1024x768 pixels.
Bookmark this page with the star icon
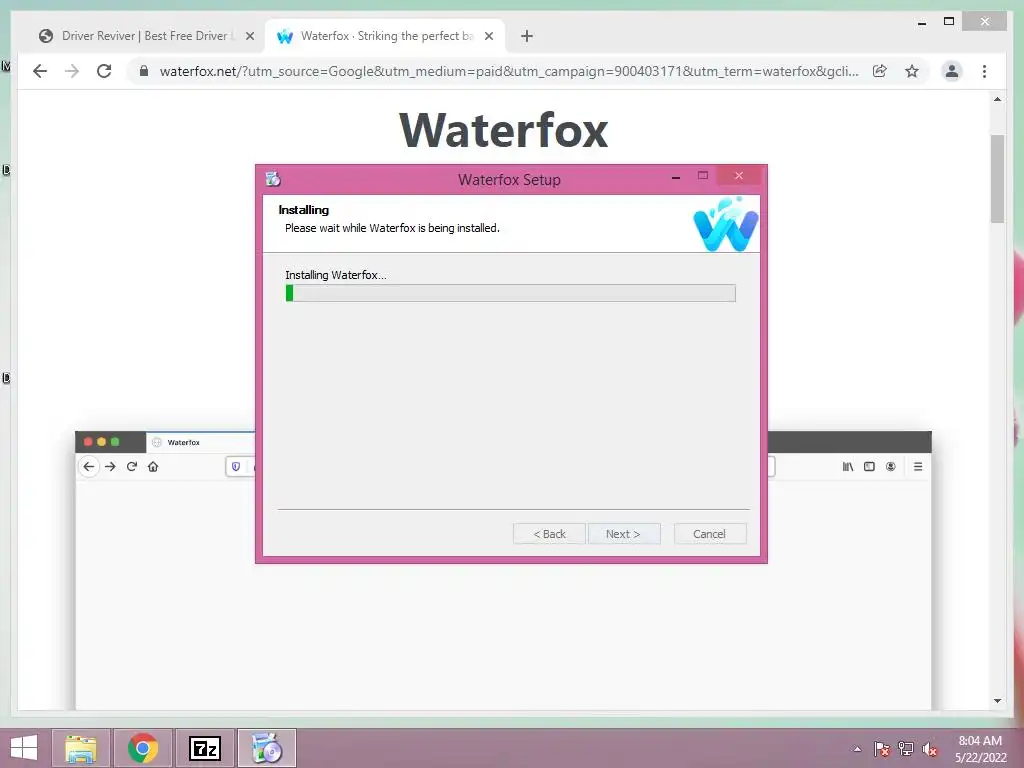tap(912, 71)
